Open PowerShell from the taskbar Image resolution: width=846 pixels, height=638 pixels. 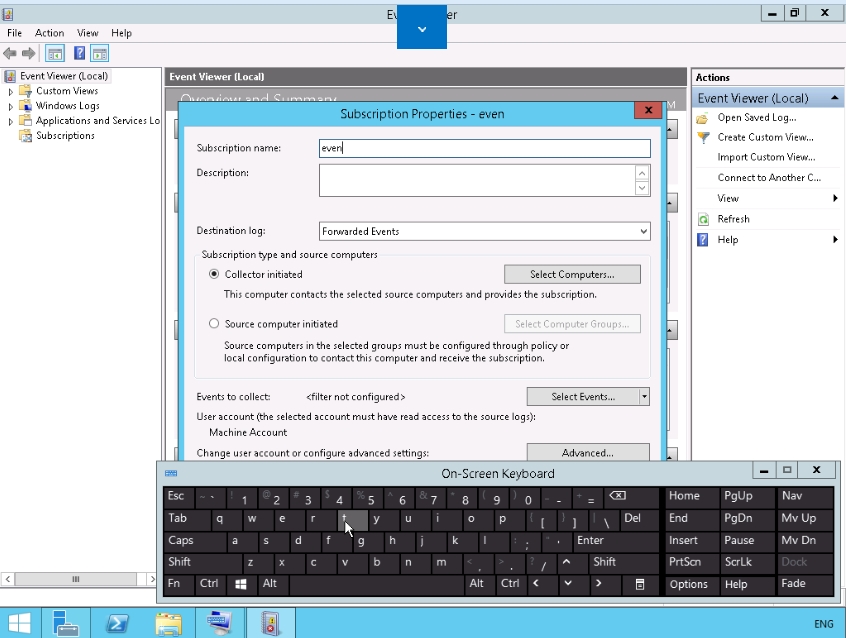tap(116, 623)
